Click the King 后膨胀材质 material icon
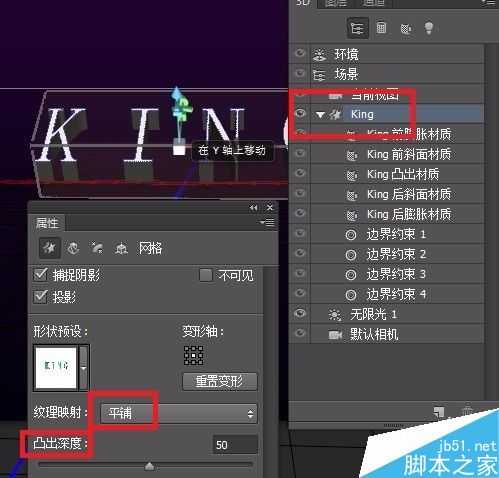Viewport: 499px width, 478px height. (352, 215)
